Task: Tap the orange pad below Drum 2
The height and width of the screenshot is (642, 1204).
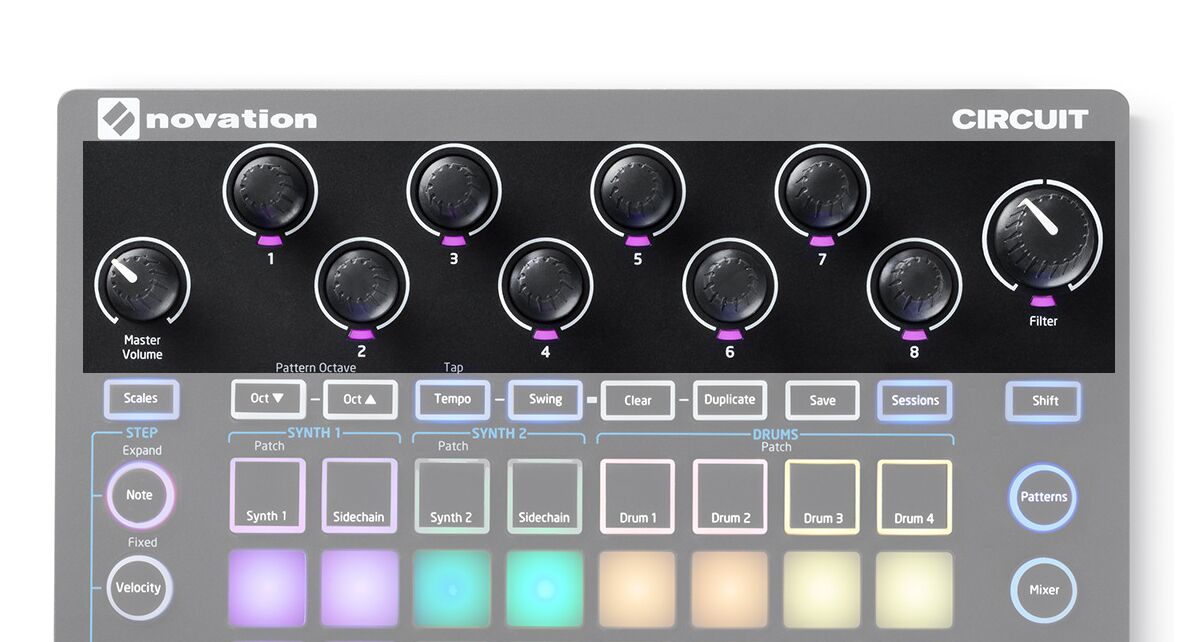Action: pyautogui.click(x=730, y=589)
